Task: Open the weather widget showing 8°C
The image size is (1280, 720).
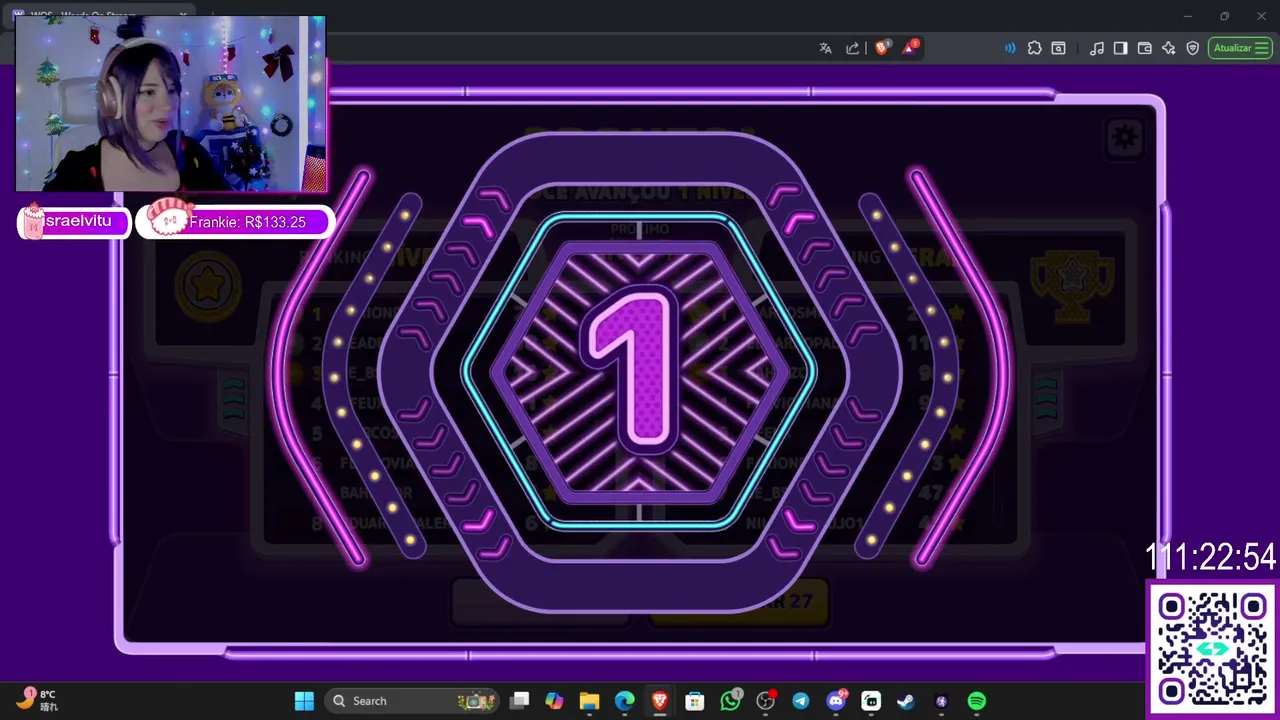Action: [x=38, y=700]
